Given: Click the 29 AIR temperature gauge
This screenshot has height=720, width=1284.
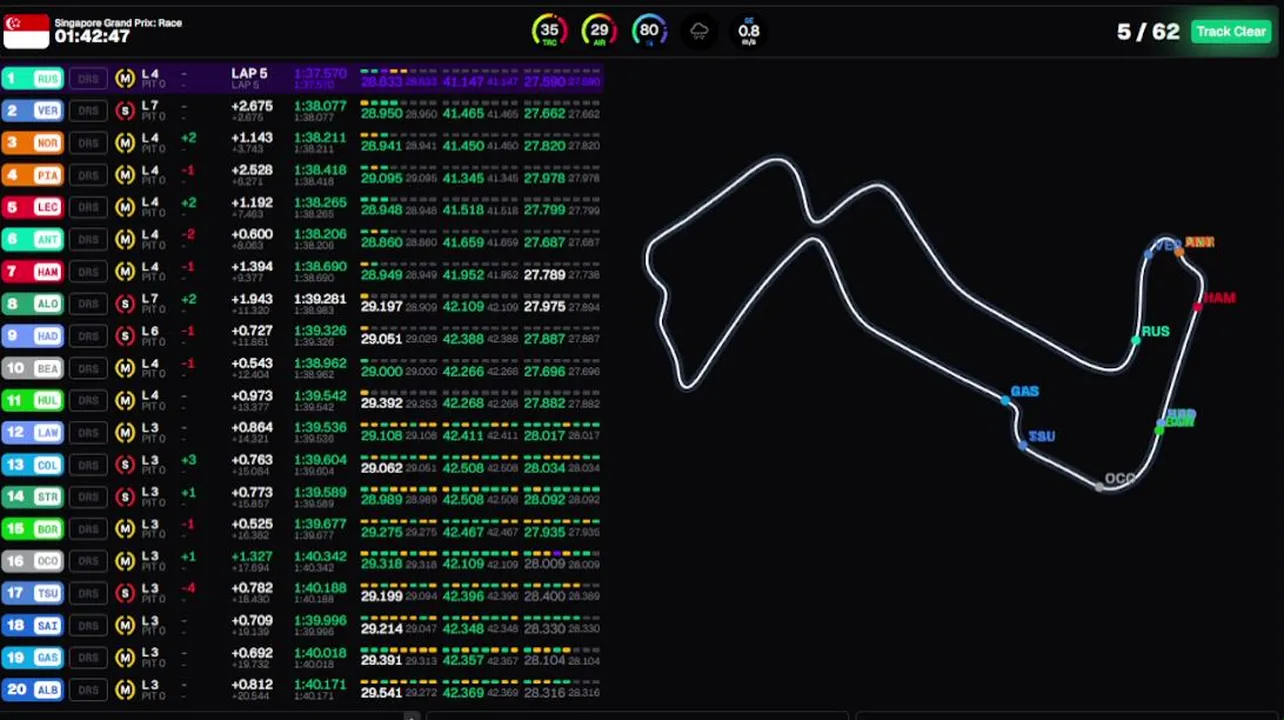Looking at the screenshot, I should pyautogui.click(x=599, y=31).
